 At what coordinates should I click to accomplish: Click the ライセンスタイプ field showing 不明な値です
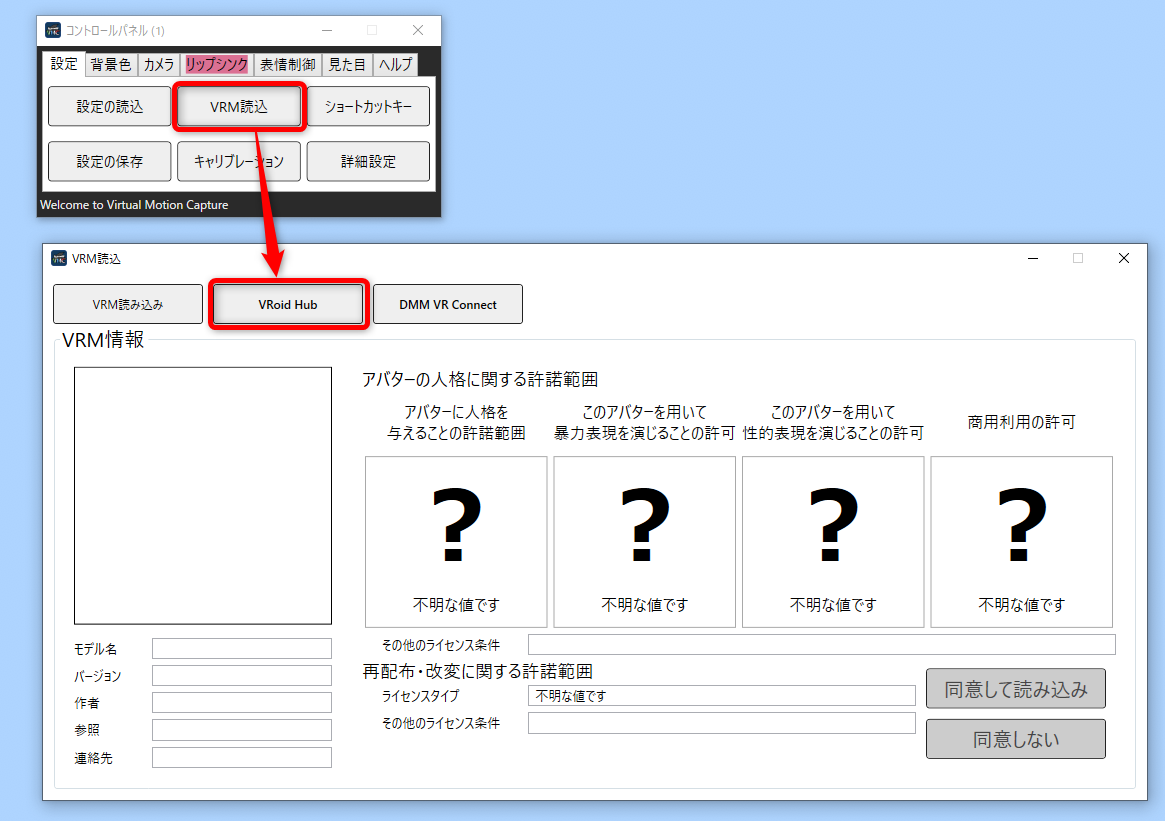(721, 695)
